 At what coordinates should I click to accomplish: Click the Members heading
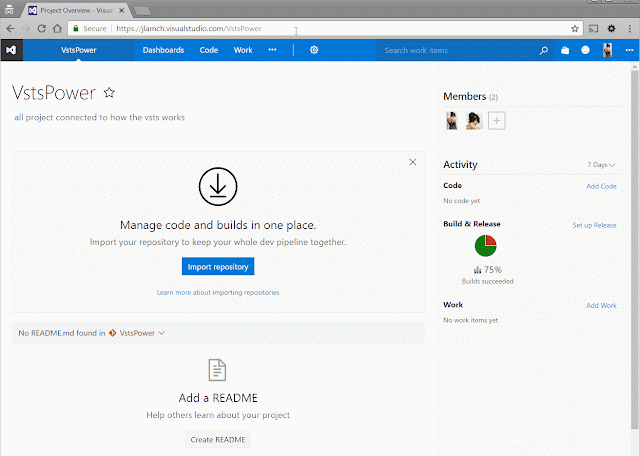pyautogui.click(x=464, y=96)
